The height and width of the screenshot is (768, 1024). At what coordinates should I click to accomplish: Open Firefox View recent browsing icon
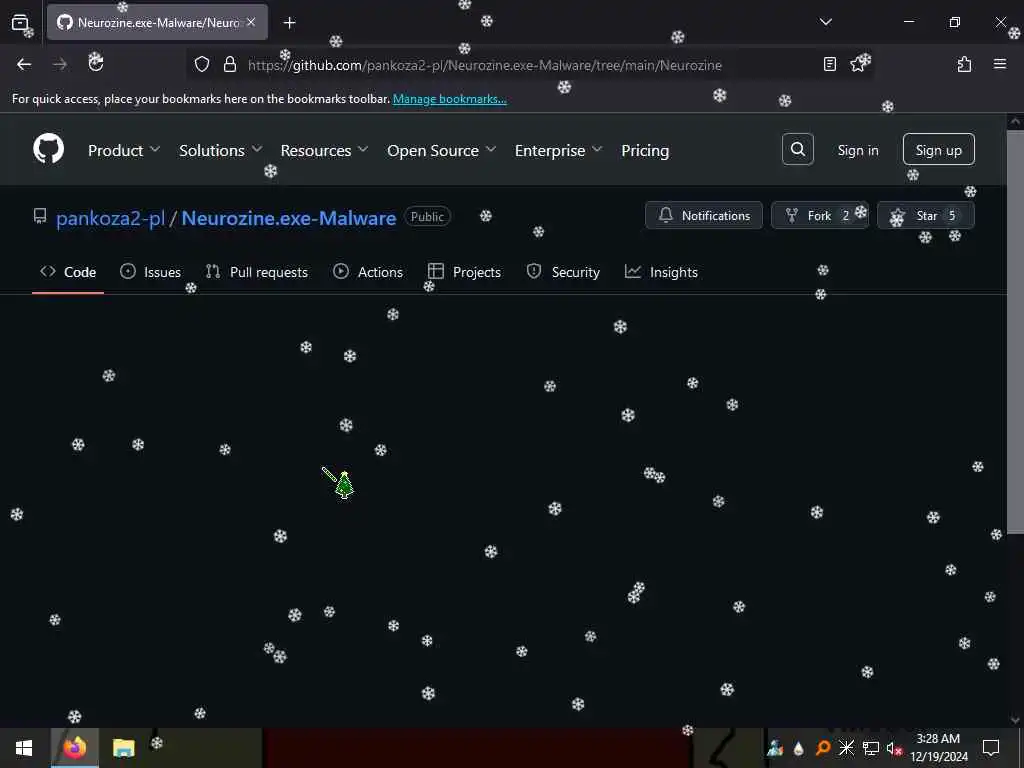[20, 23]
